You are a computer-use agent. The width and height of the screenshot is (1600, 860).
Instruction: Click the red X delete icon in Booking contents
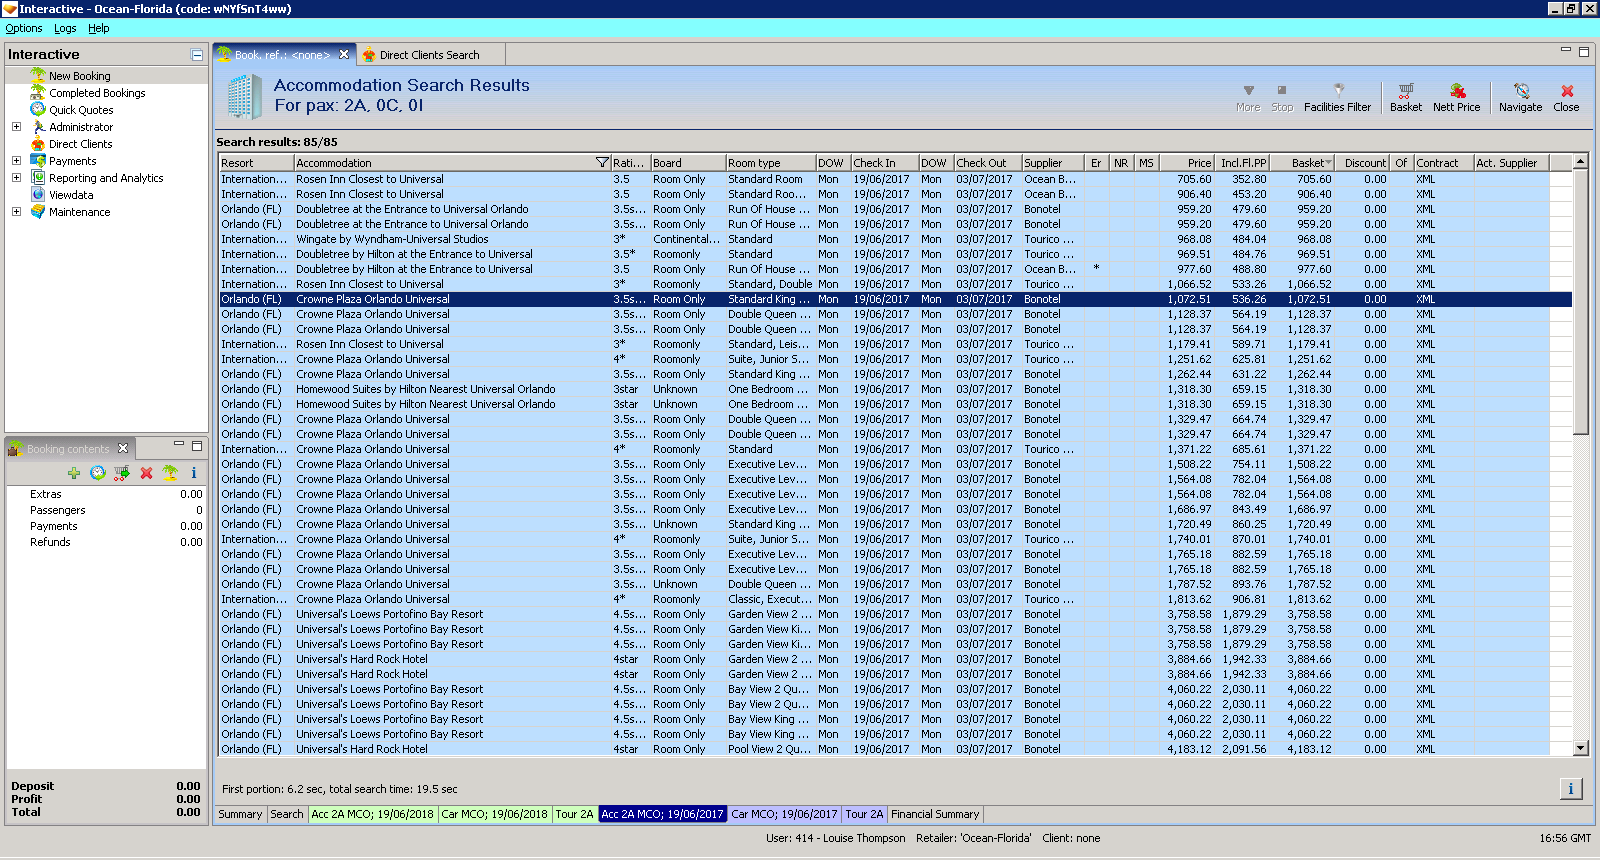[x=146, y=473]
